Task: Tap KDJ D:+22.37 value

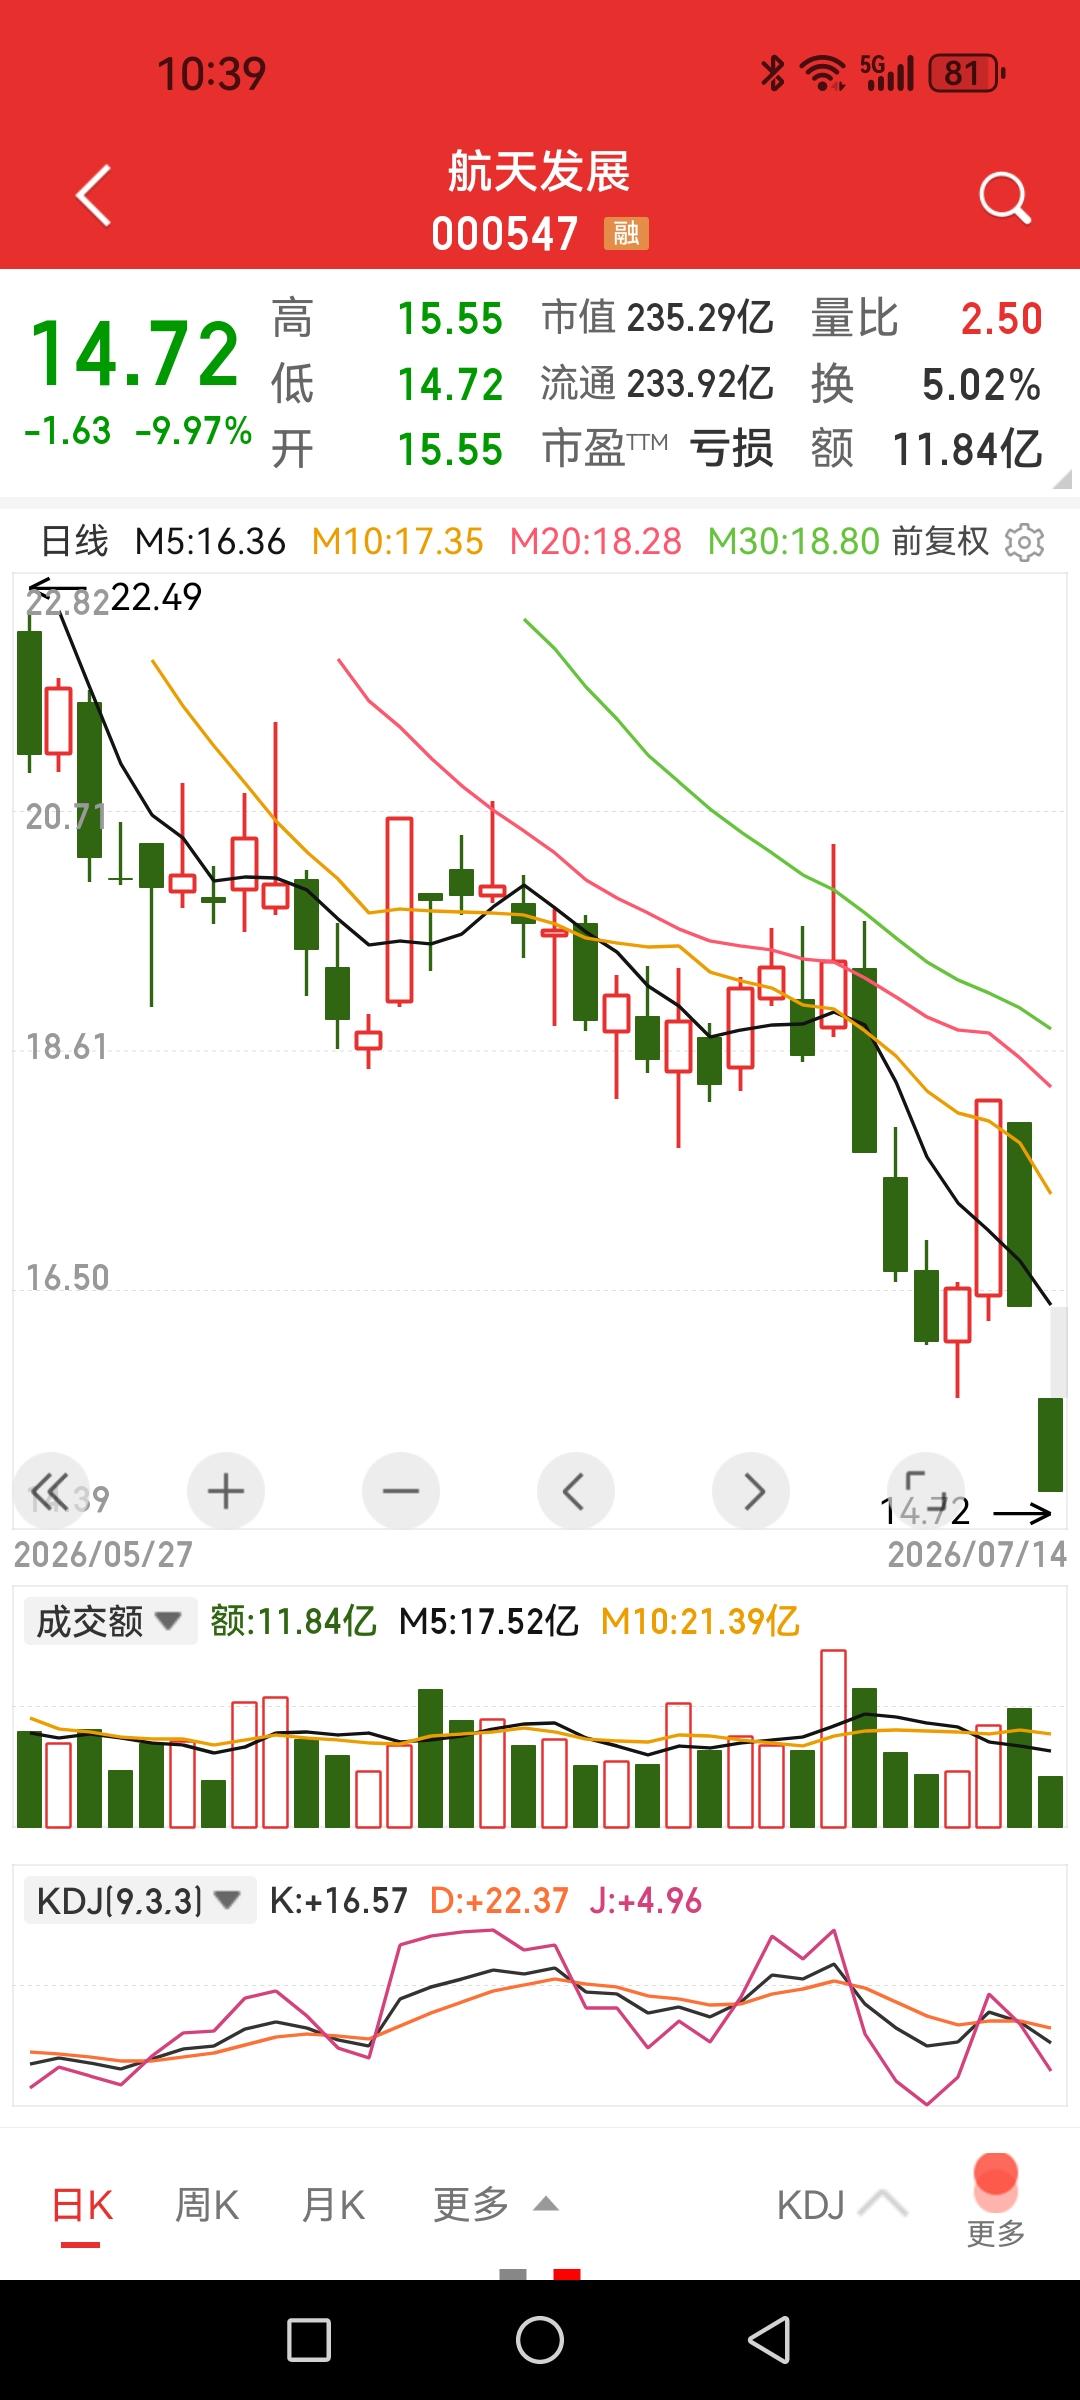Action: 499,1901
